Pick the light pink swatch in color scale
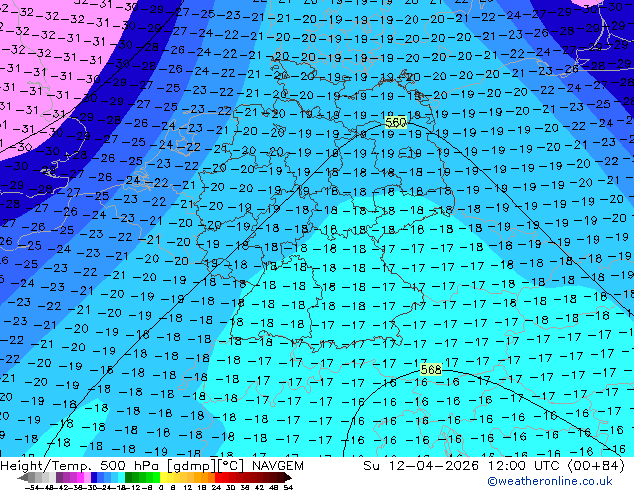634x490 pixels. tap(88, 477)
